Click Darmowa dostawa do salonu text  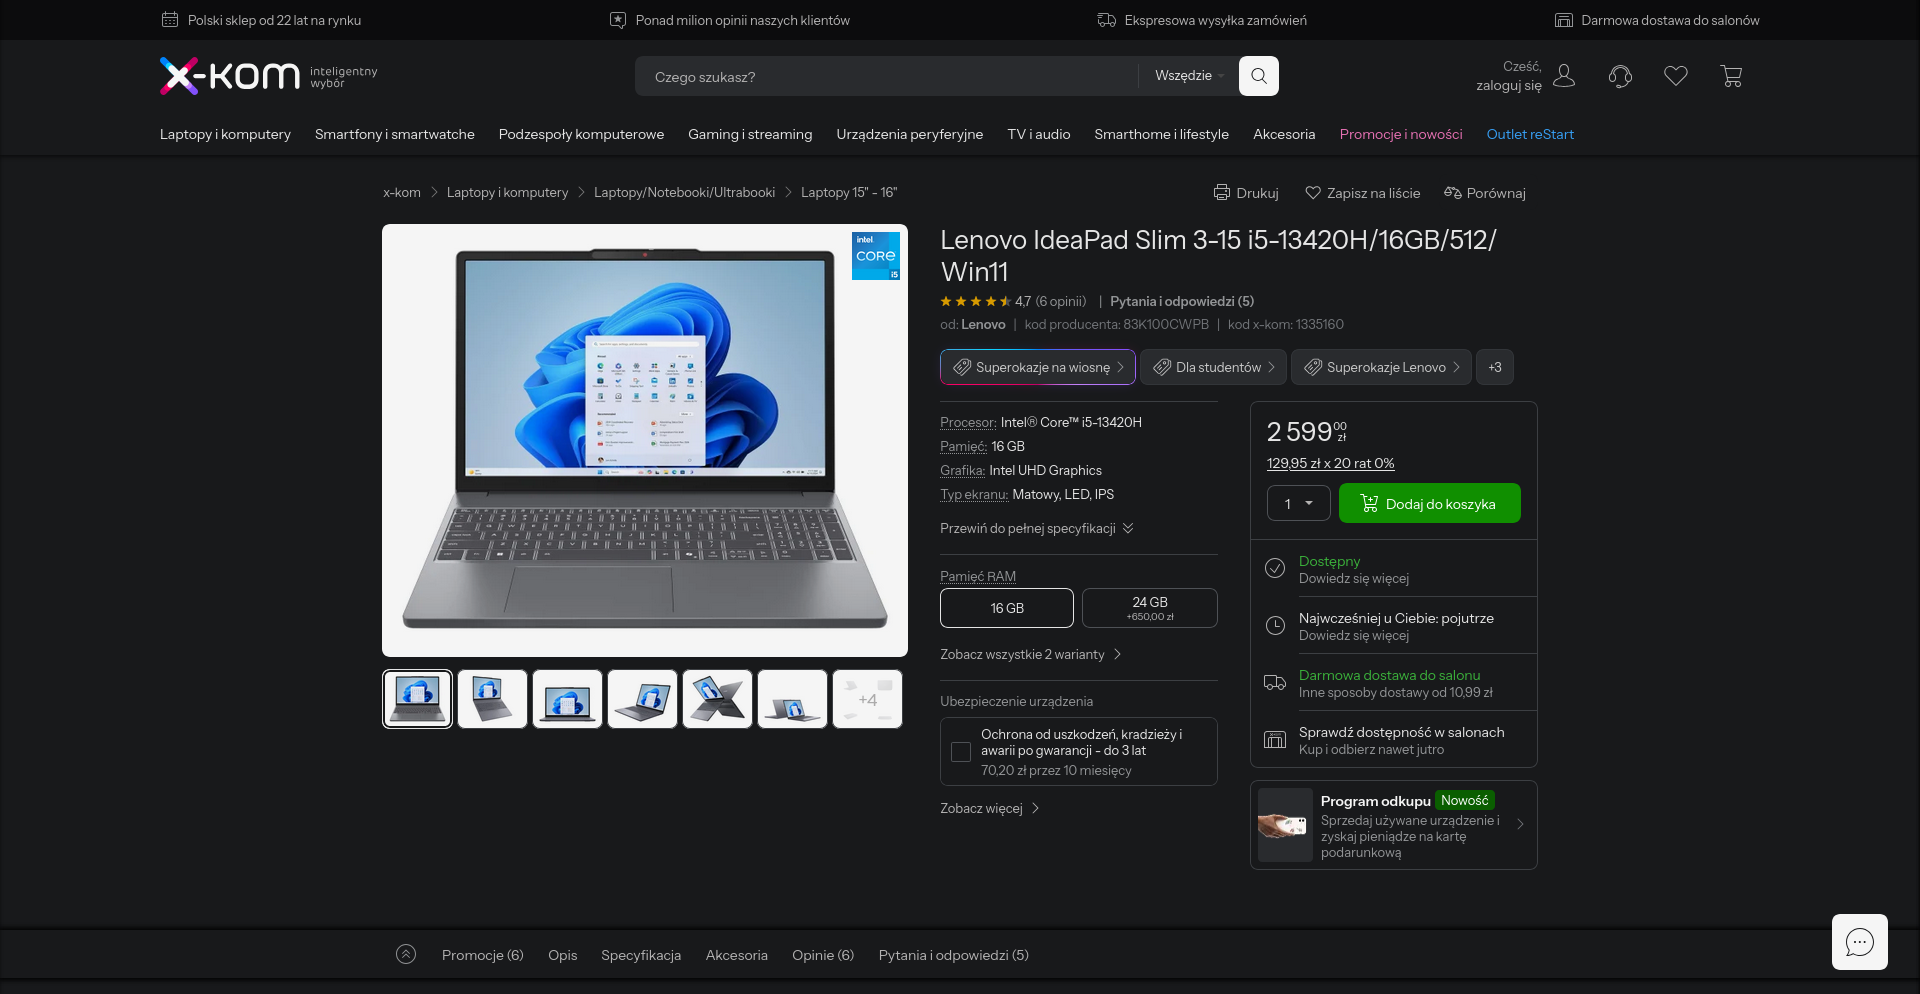point(1389,675)
